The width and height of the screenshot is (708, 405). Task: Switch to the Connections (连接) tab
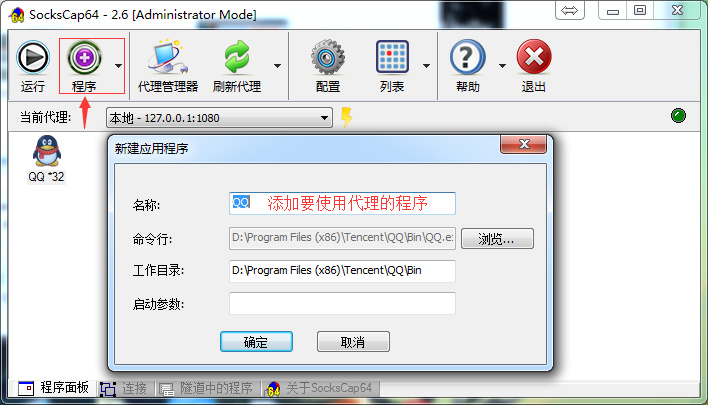(124, 388)
